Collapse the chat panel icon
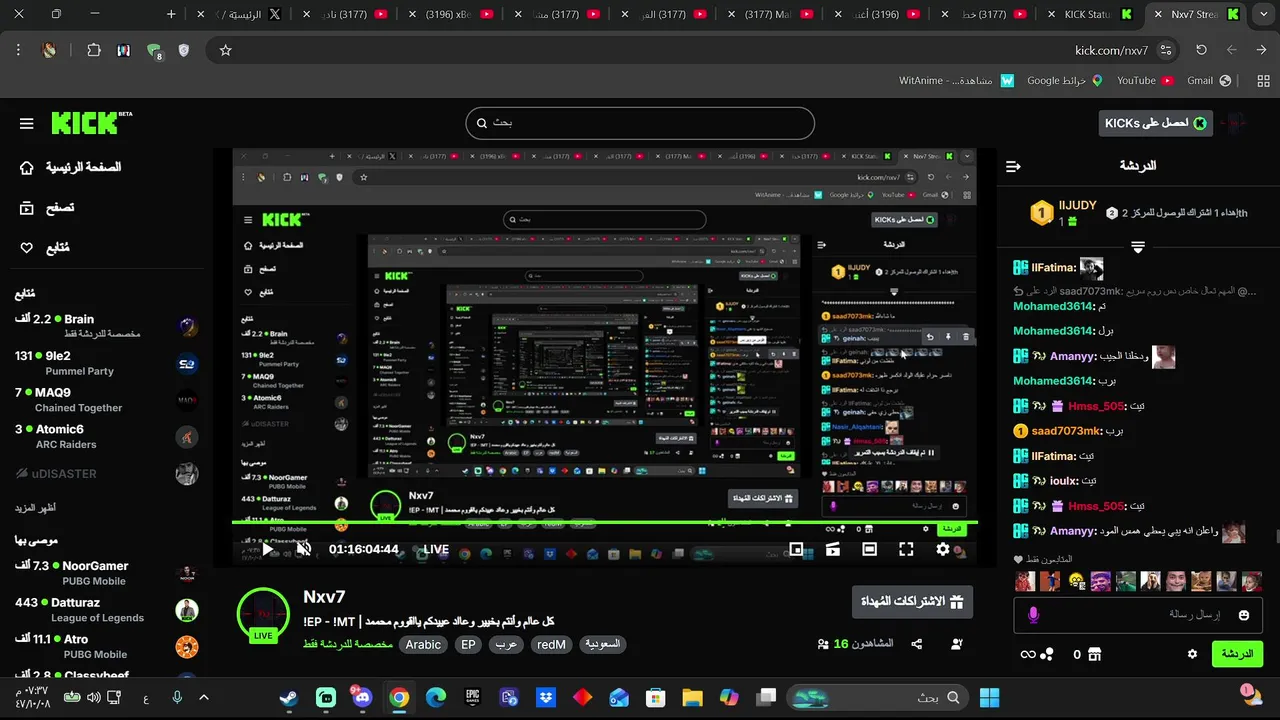The image size is (1280, 720). (1013, 166)
